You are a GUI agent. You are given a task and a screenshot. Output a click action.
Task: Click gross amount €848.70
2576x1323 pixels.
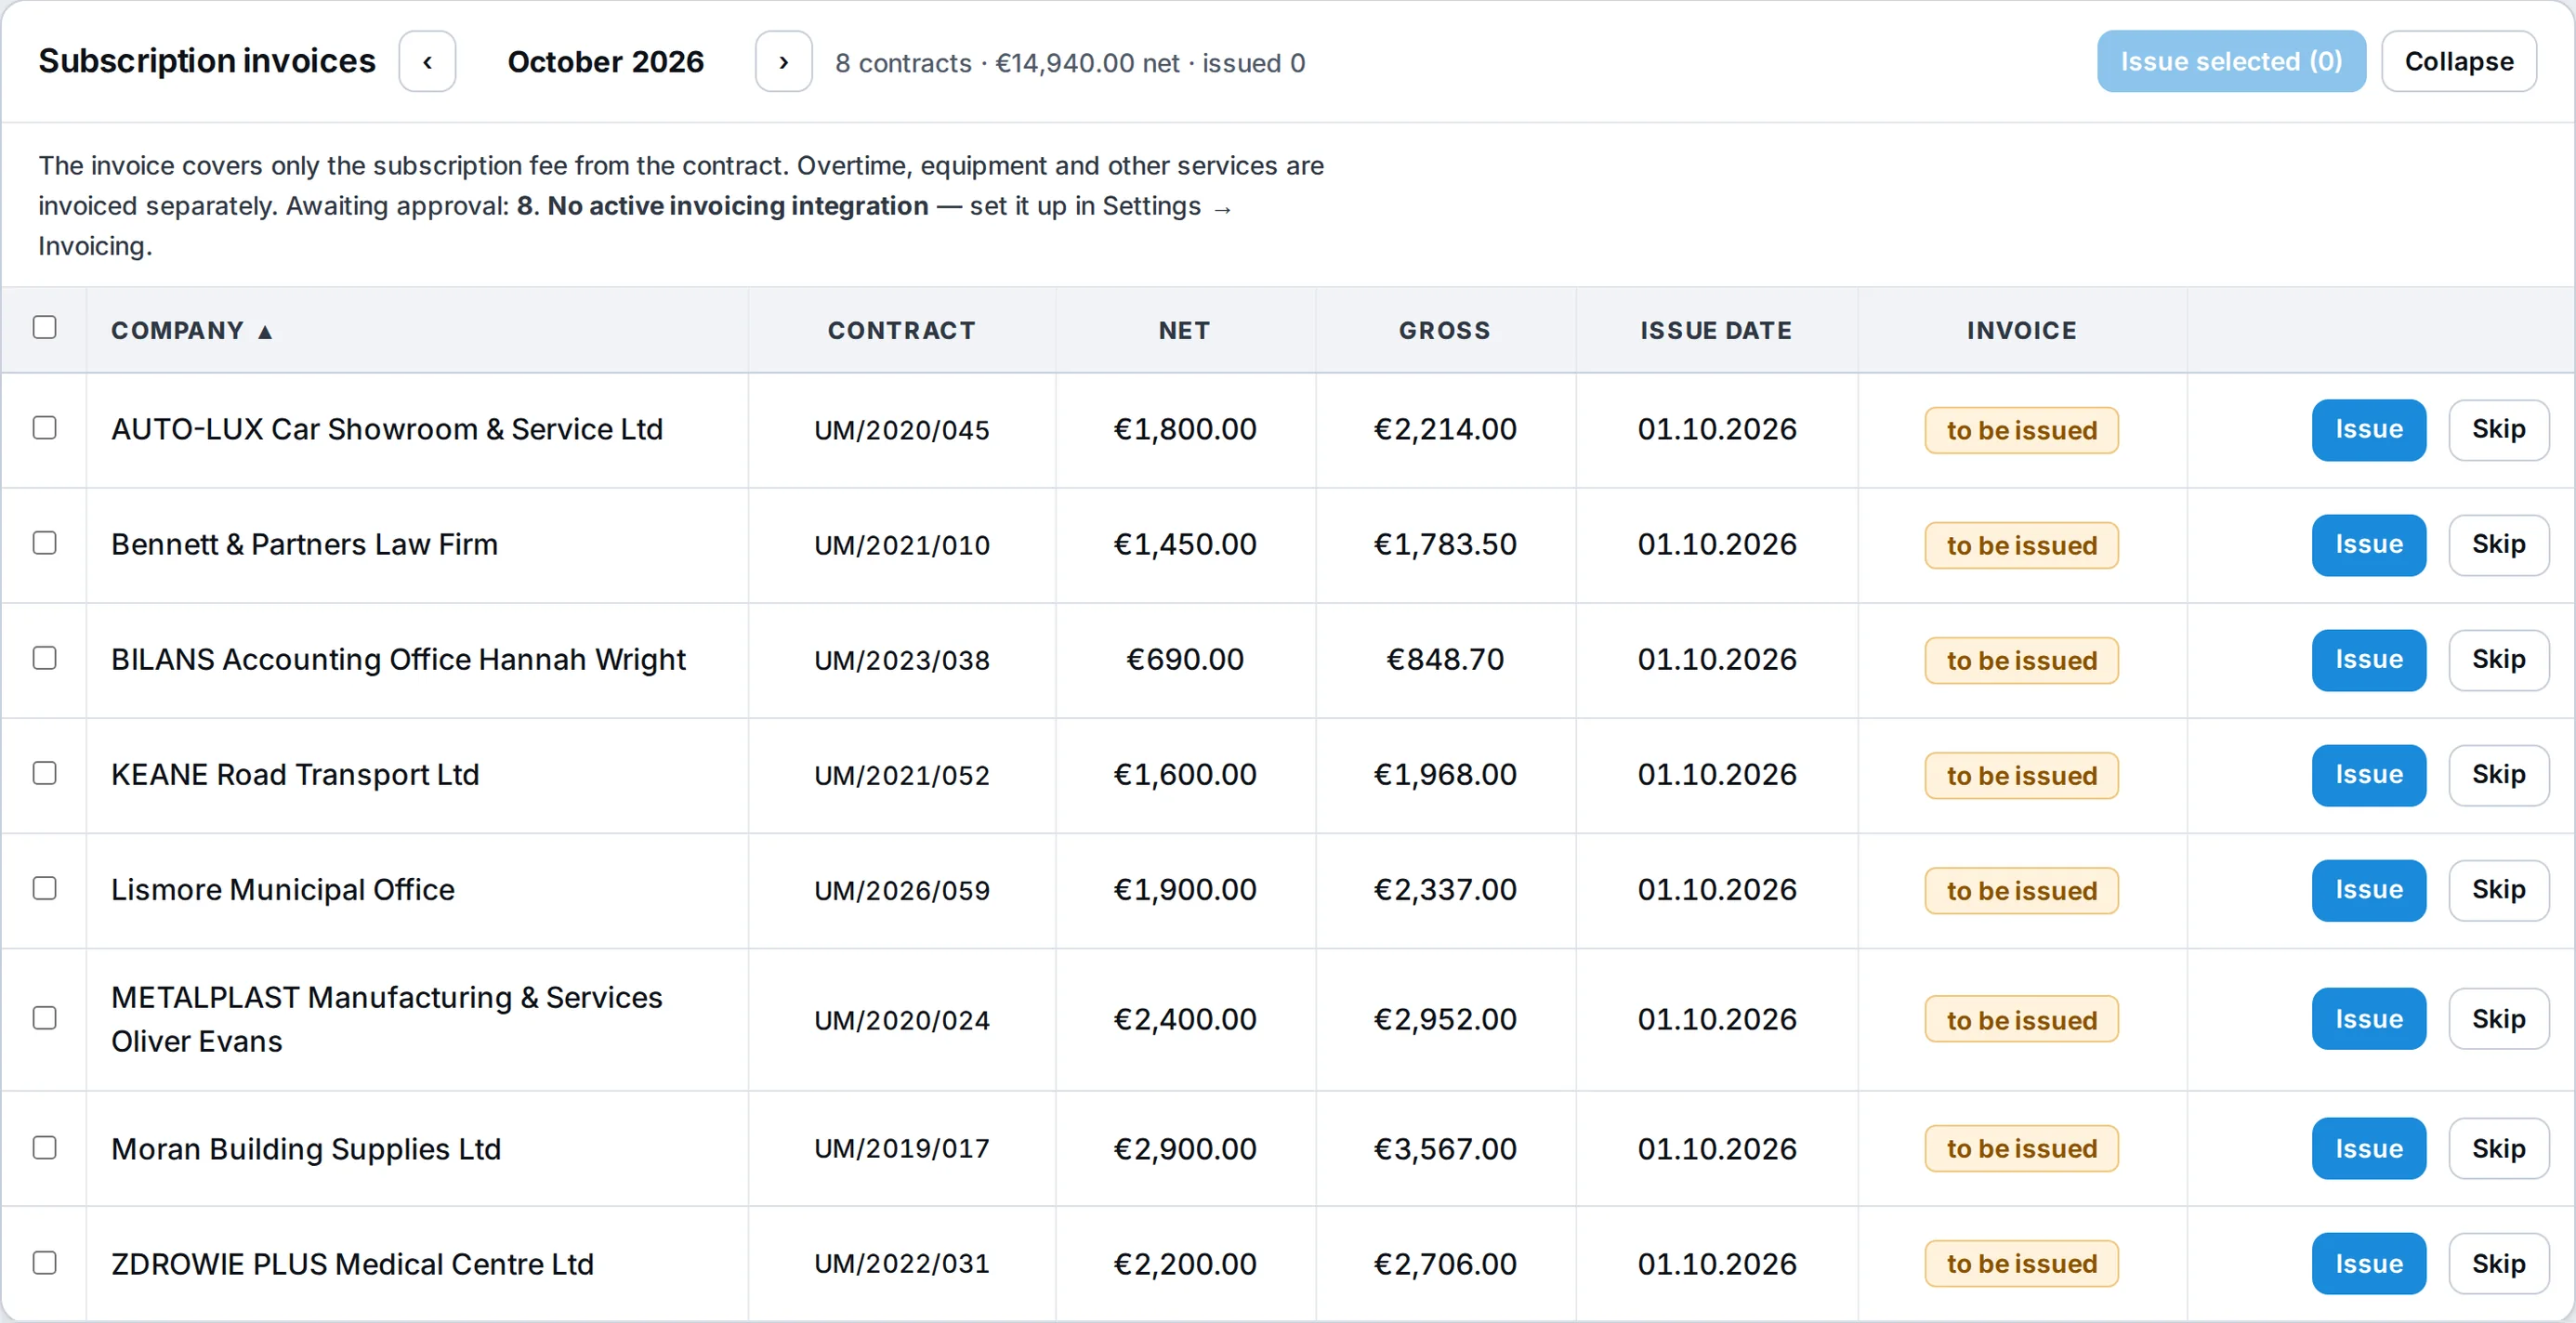coord(1444,660)
